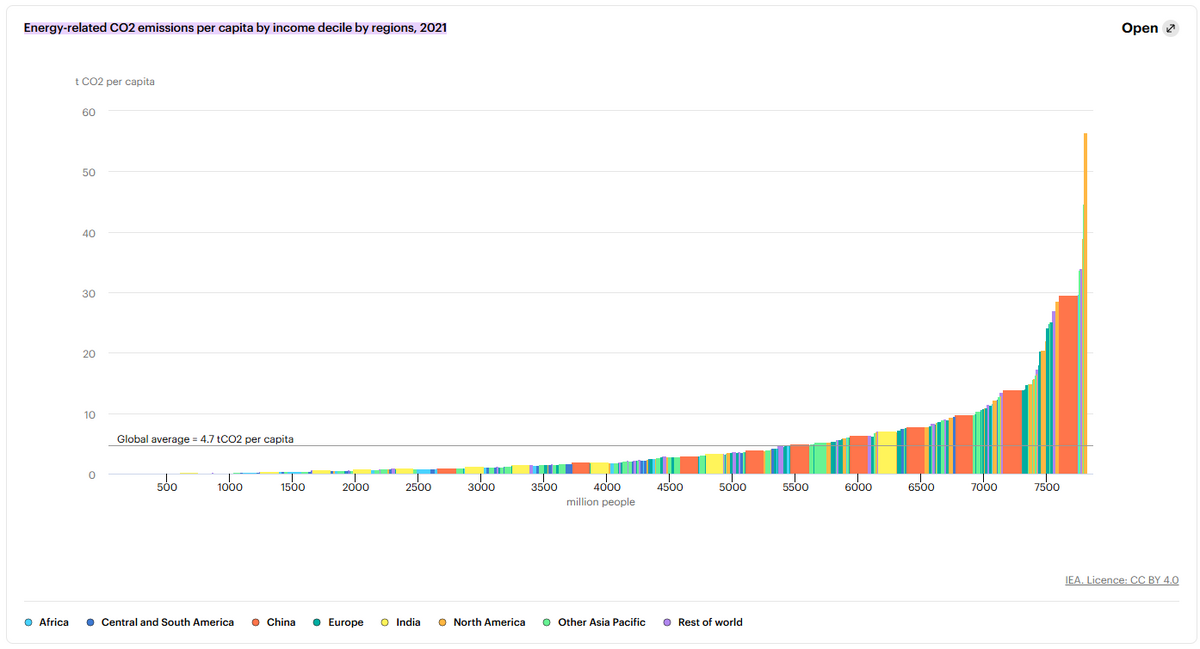This screenshot has height=649, width=1200.
Task: Click the 't CO2 per capita' y-axis label
Action: coord(115,82)
